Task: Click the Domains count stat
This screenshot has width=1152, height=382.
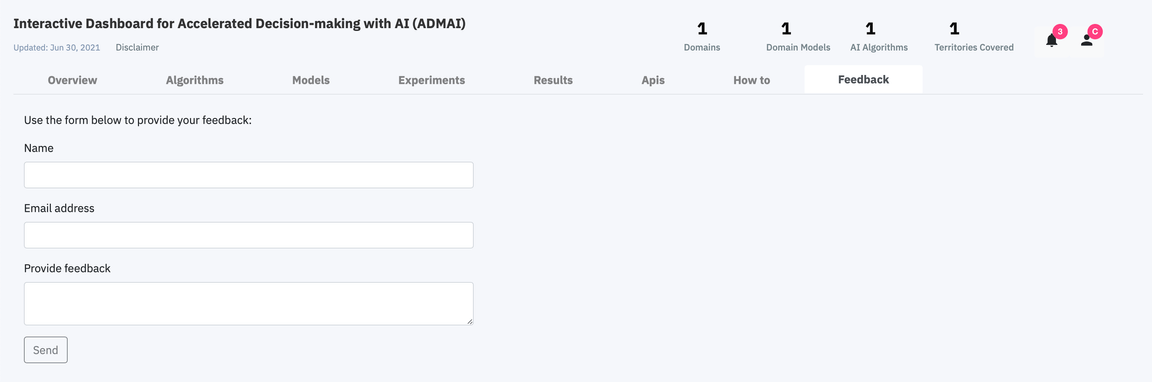Action: [702, 37]
